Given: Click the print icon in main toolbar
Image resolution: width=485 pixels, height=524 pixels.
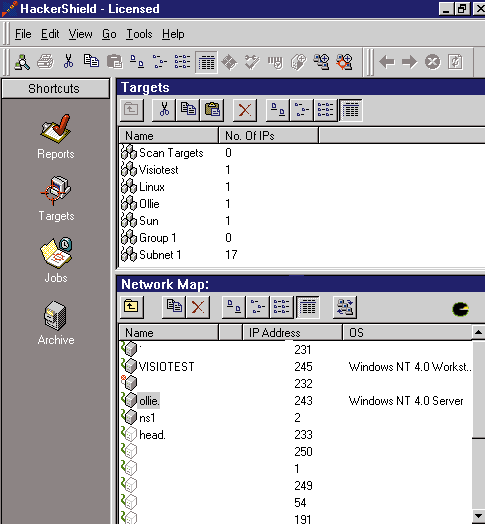Looking at the screenshot, I should click(45, 62).
